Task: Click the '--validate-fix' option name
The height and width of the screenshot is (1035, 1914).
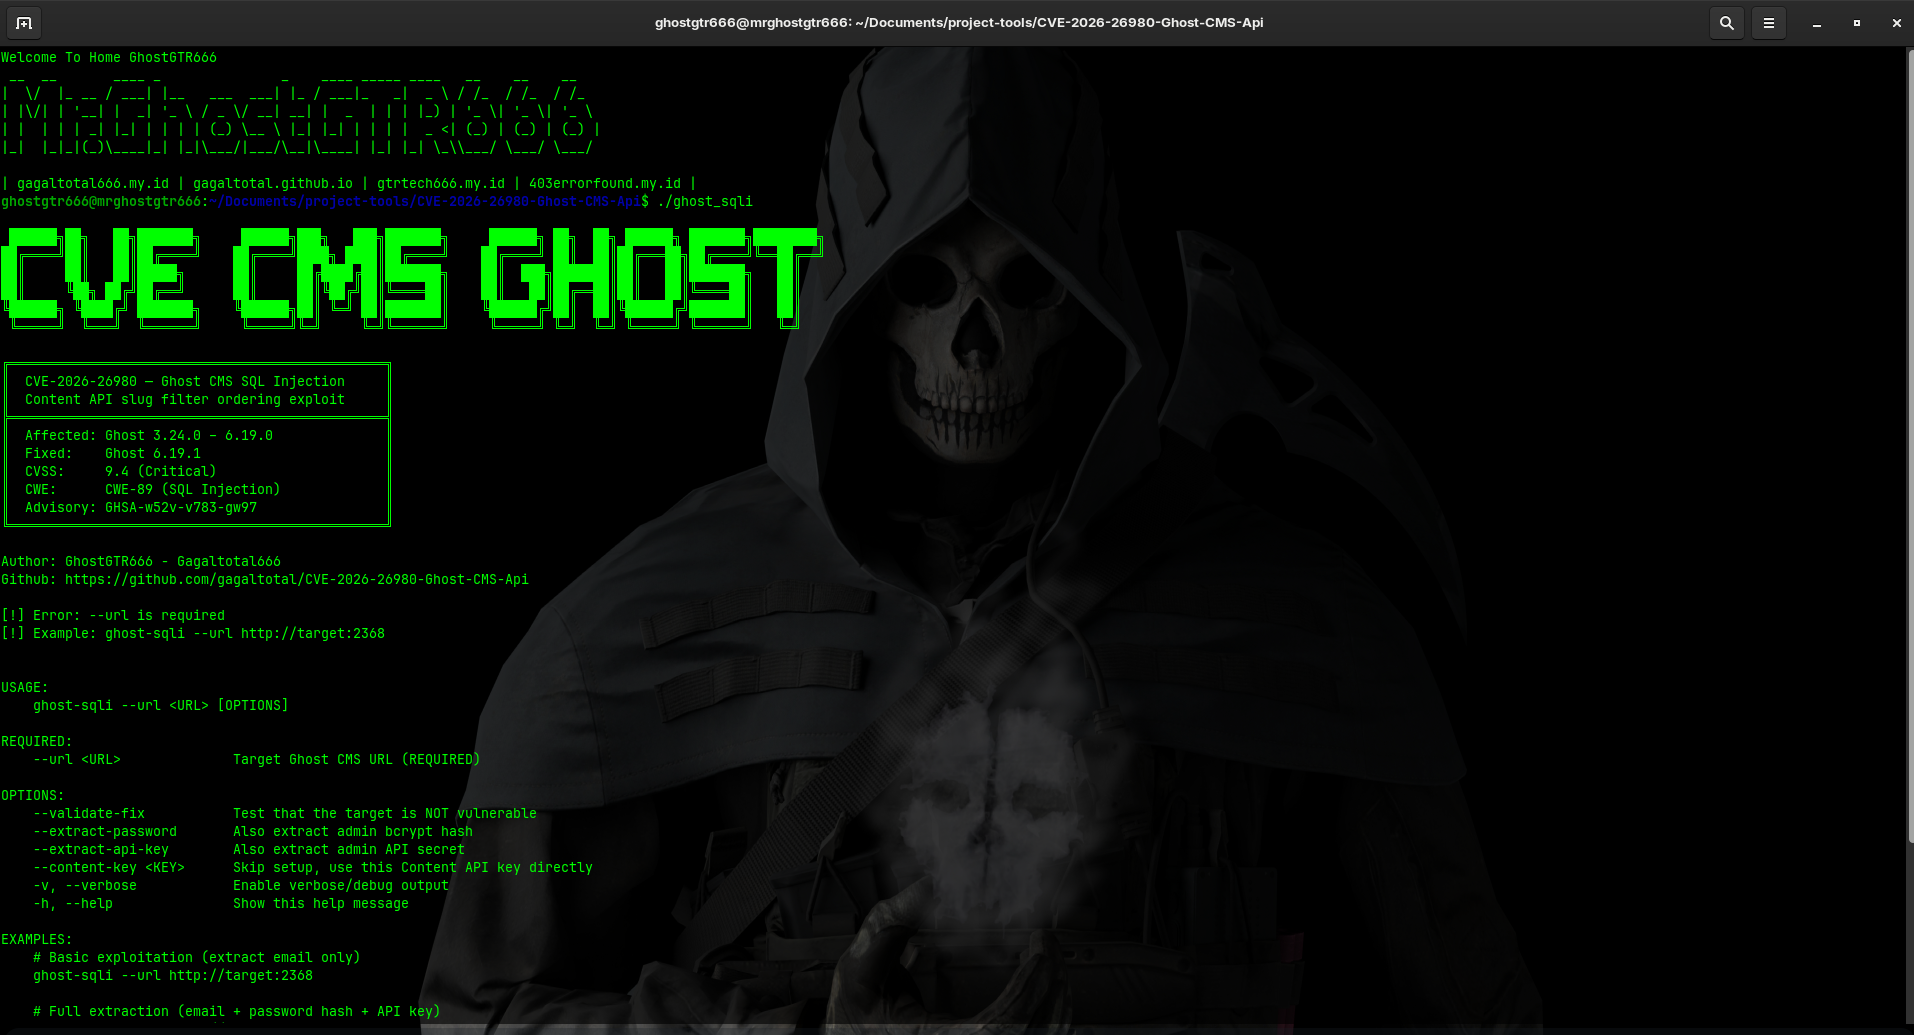Action: [89, 814]
